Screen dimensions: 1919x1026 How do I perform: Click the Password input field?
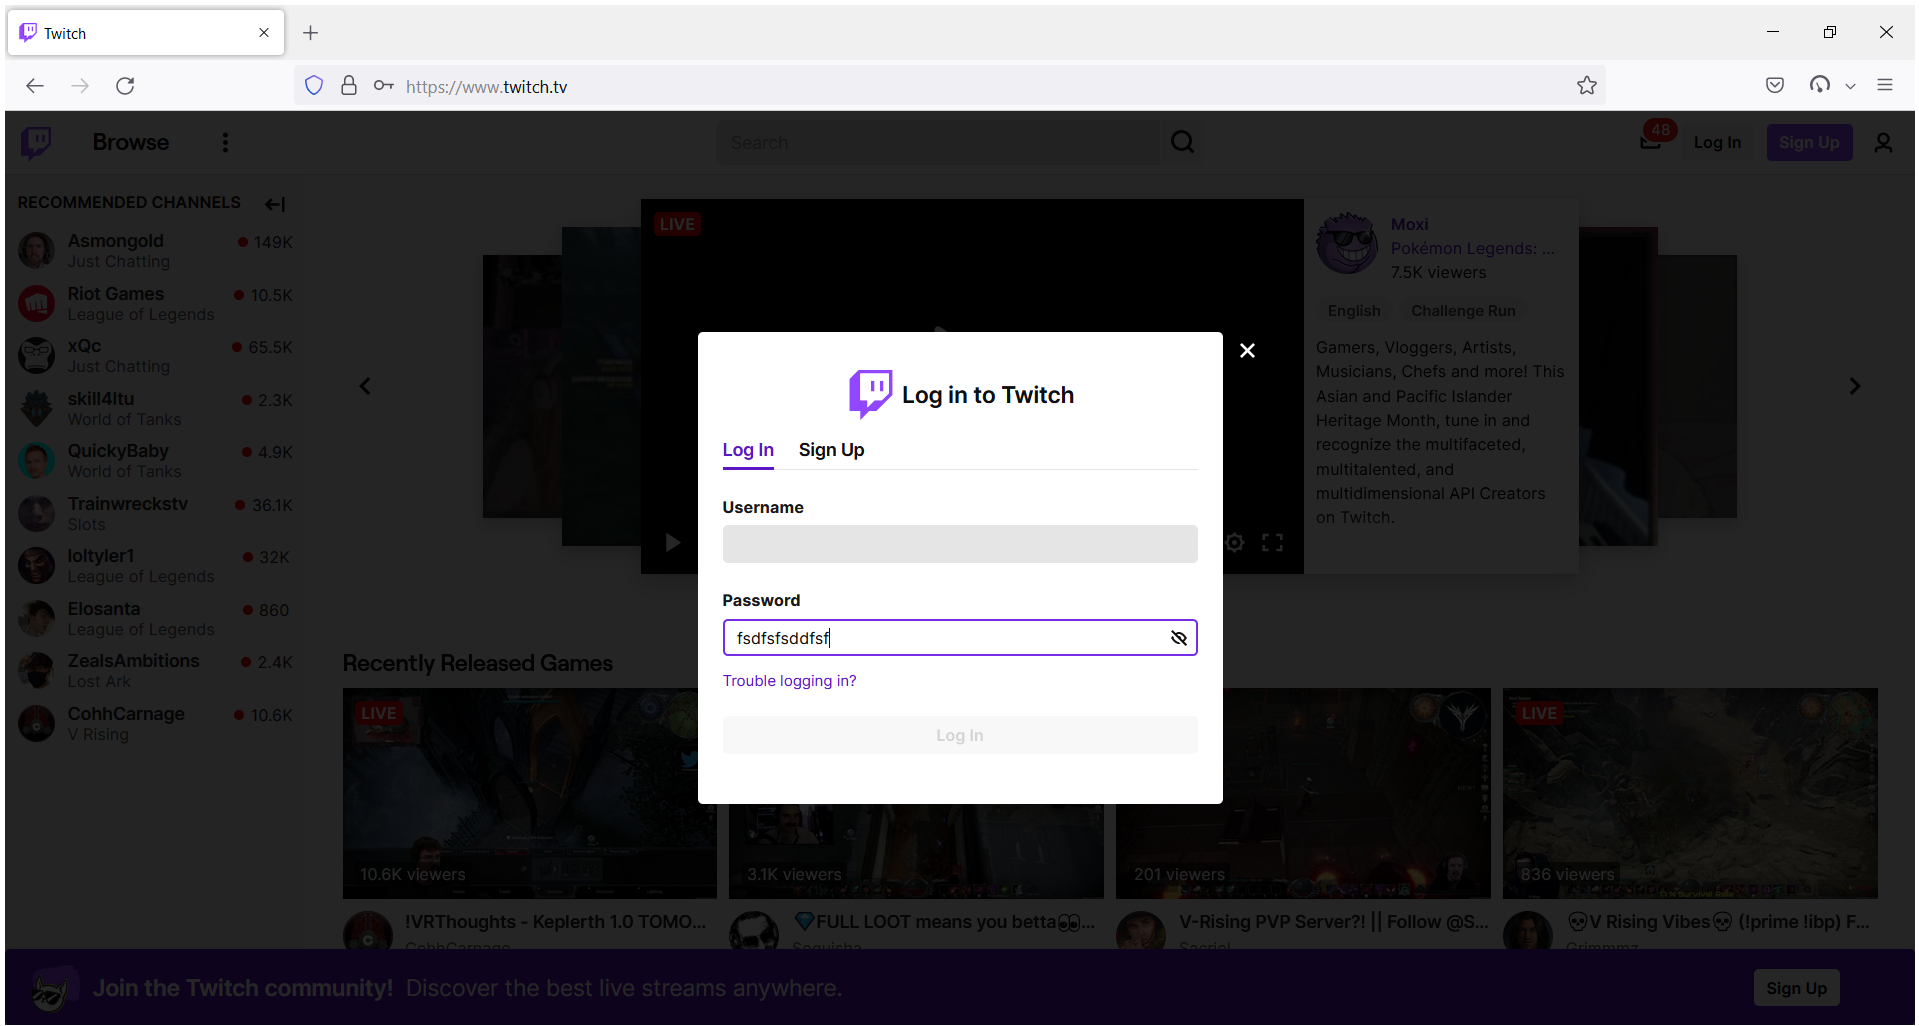point(960,638)
